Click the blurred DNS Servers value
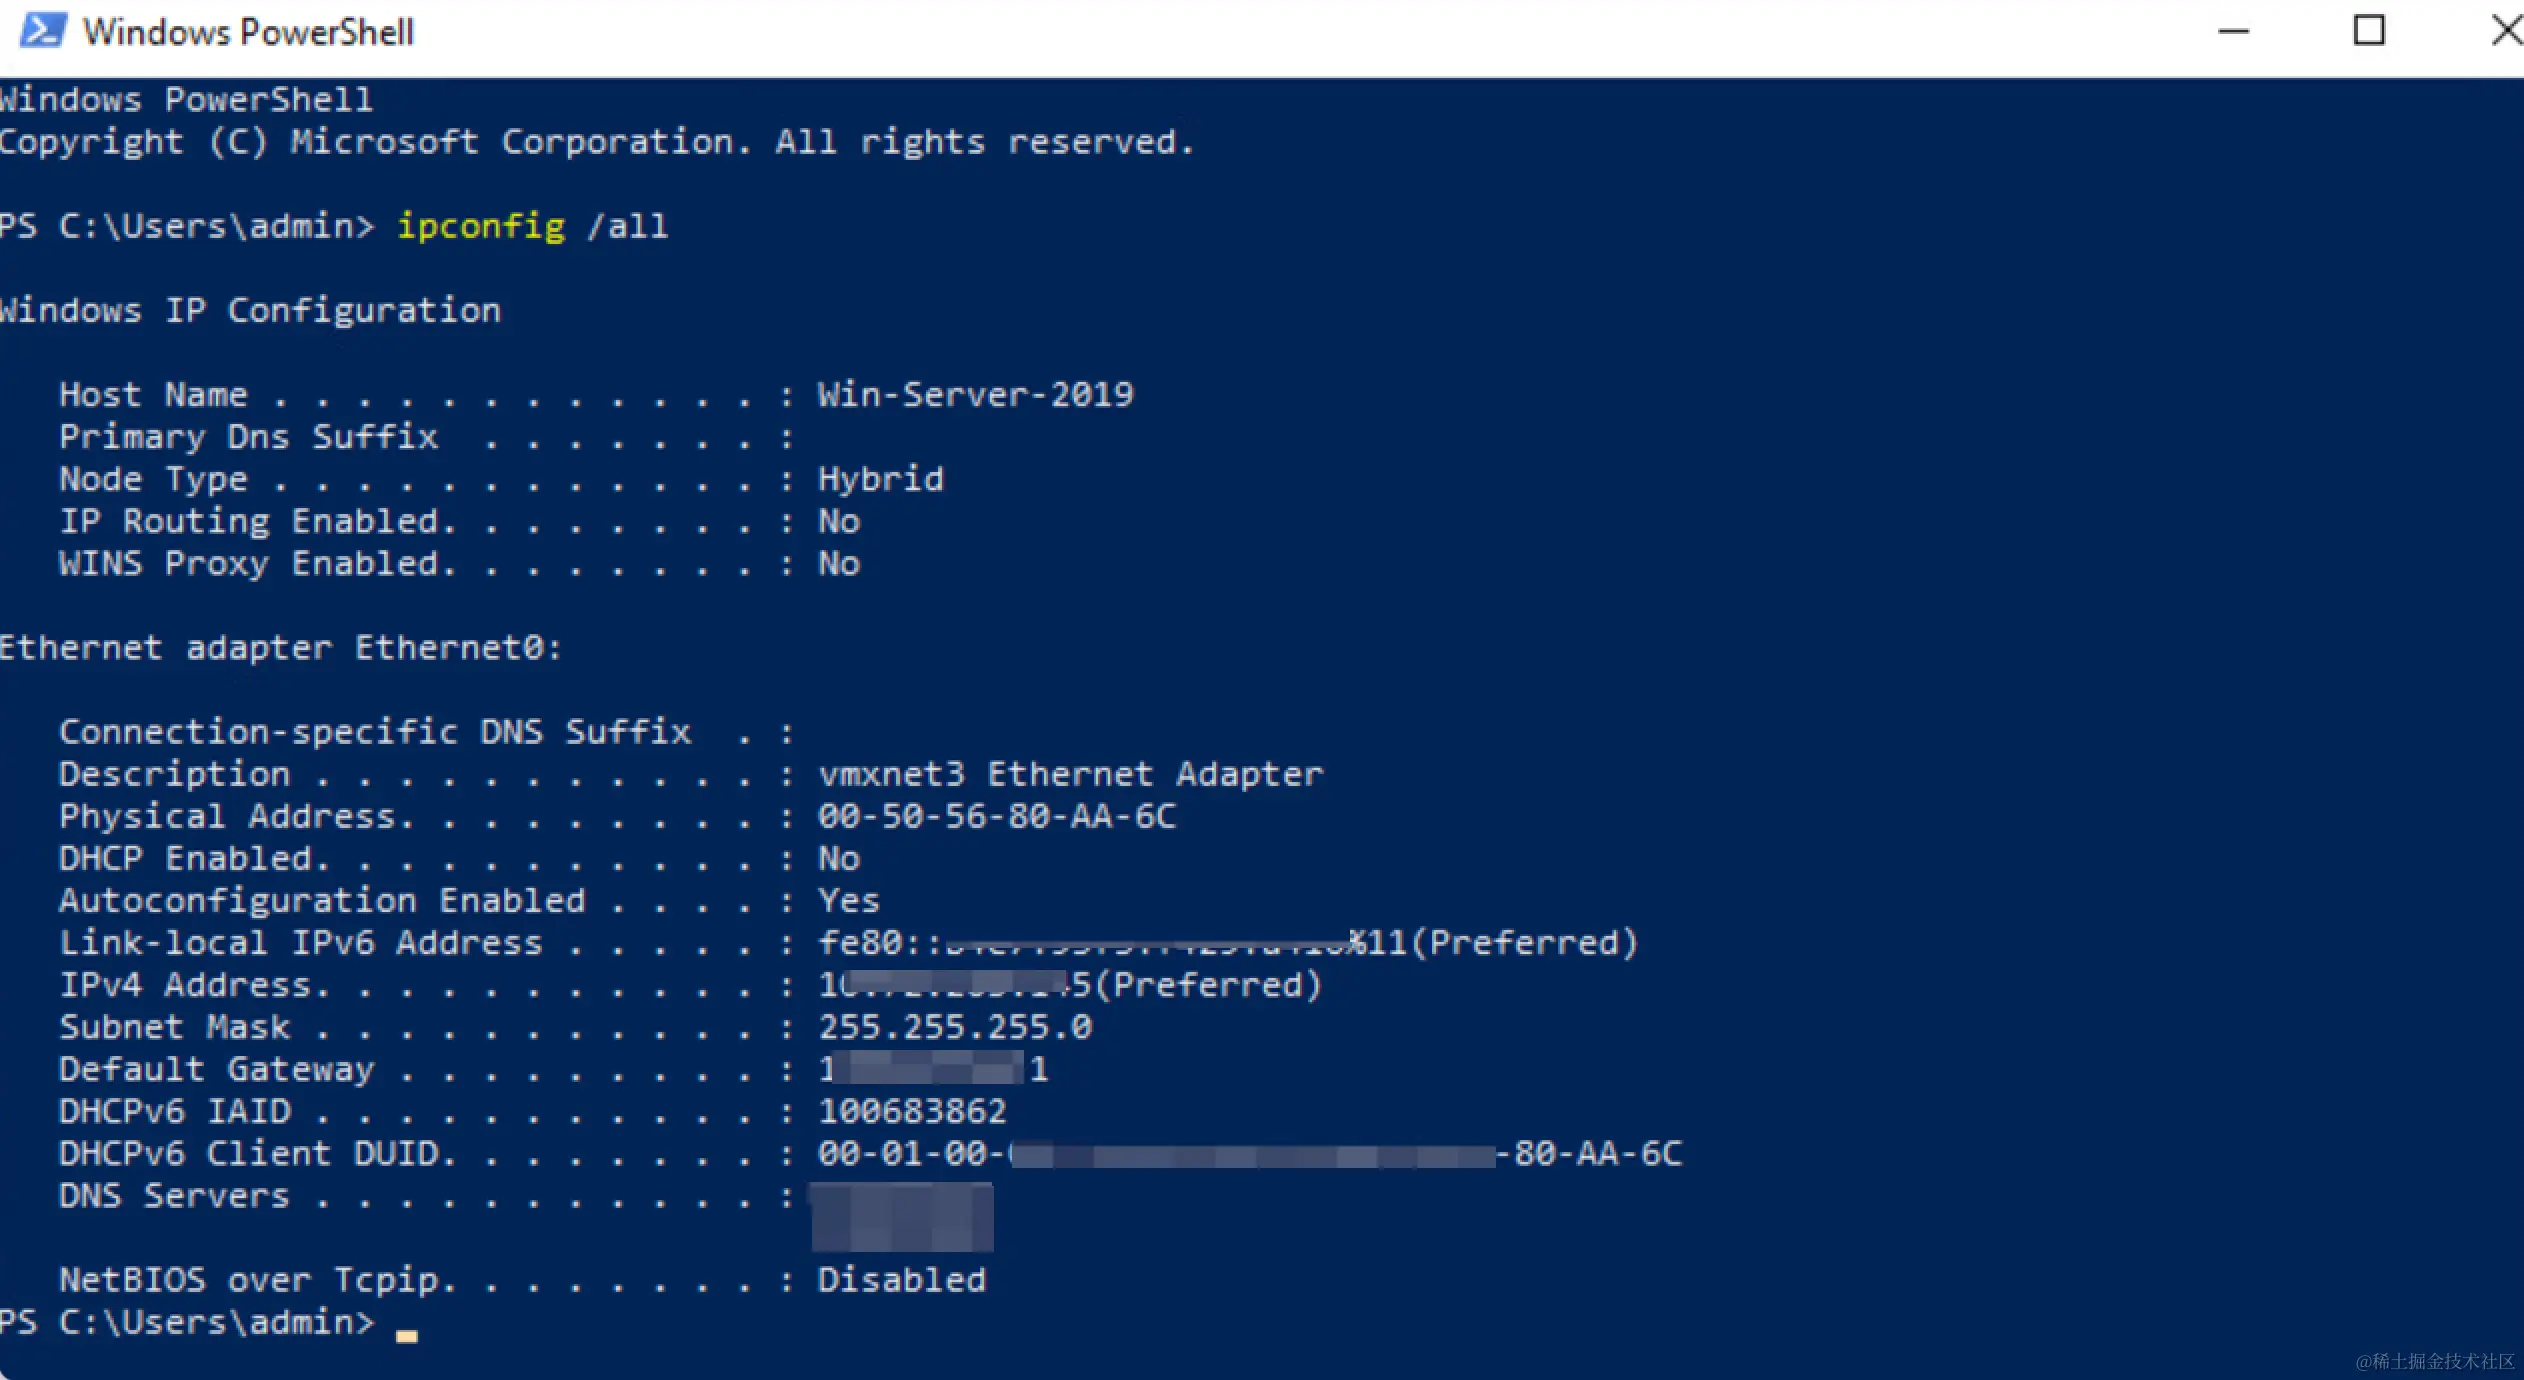The height and width of the screenshot is (1380, 2524). click(902, 1216)
